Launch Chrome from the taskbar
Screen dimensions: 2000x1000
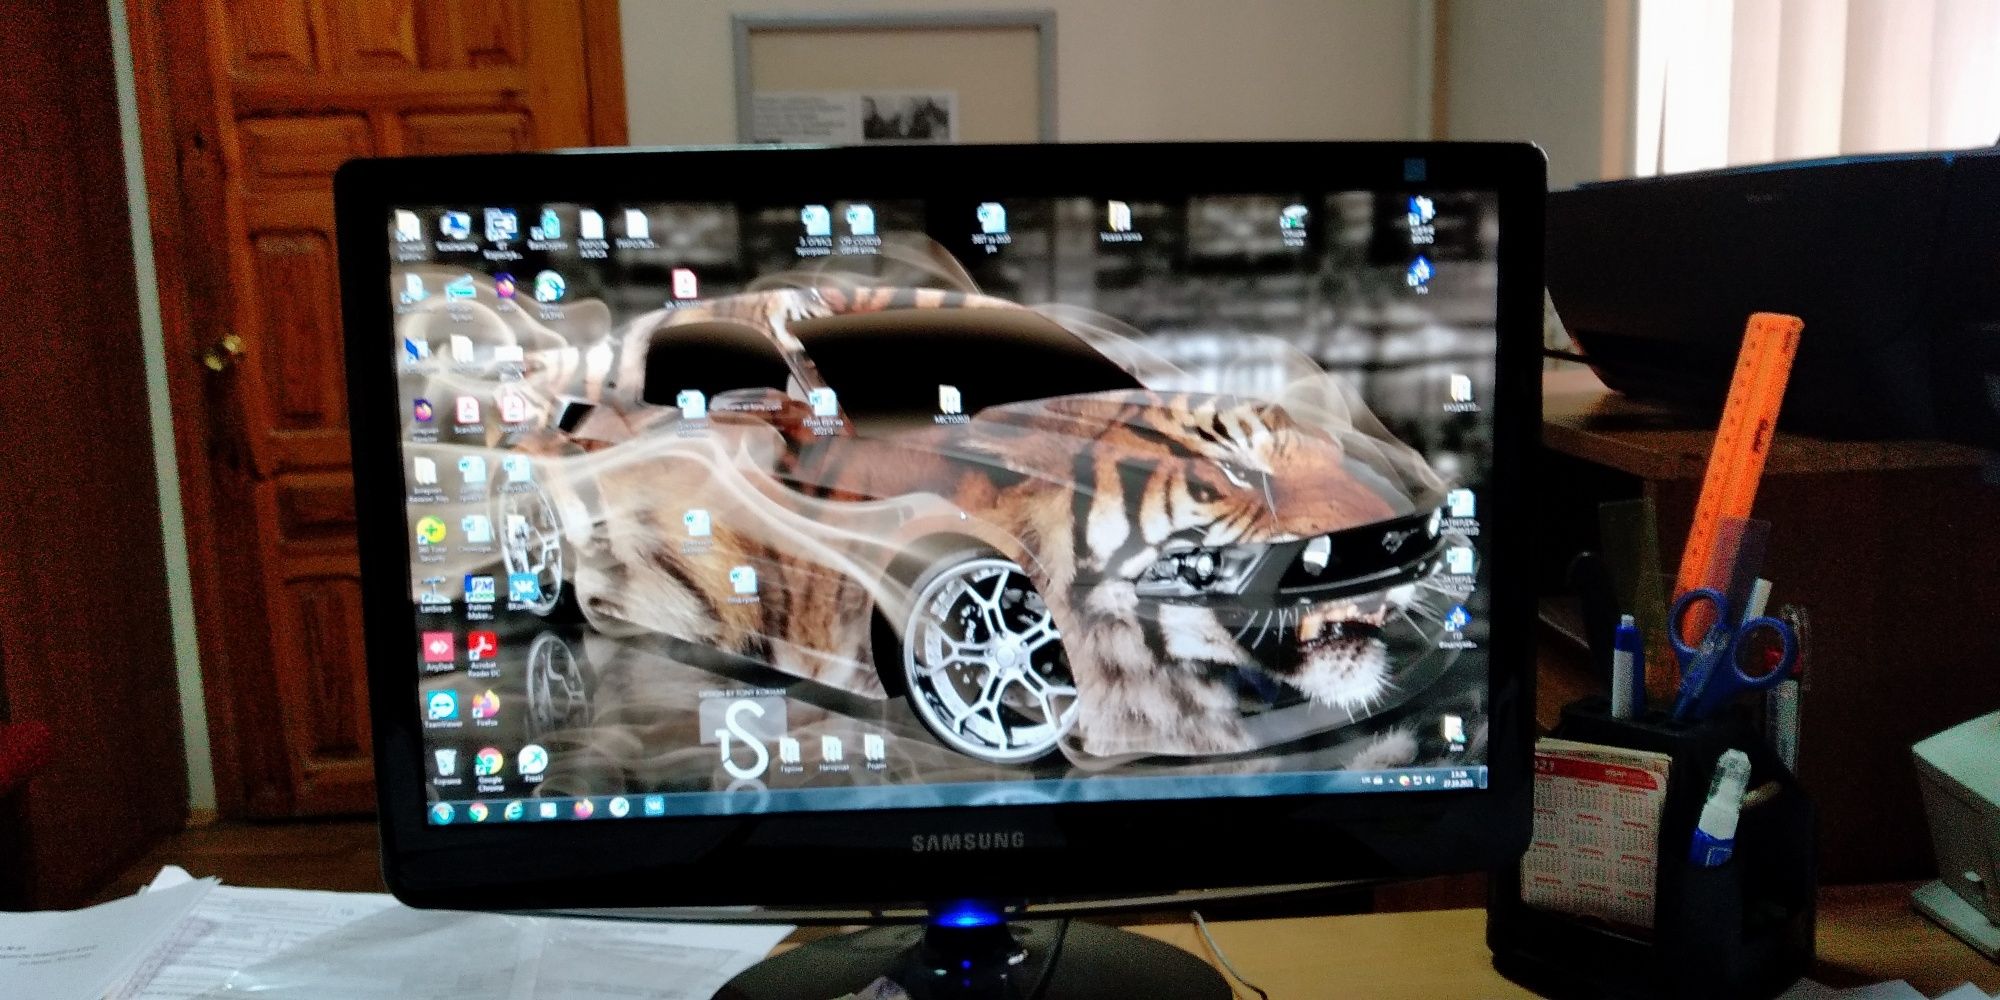478,811
